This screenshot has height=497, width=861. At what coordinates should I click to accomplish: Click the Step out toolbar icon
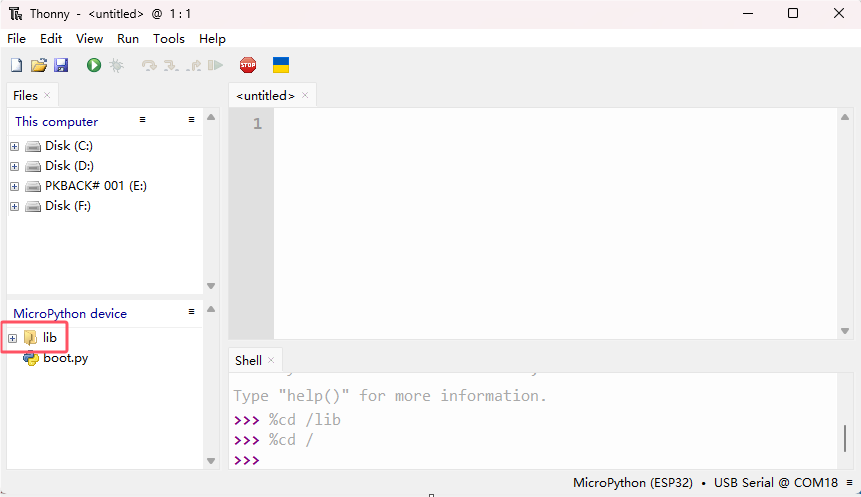(193, 66)
